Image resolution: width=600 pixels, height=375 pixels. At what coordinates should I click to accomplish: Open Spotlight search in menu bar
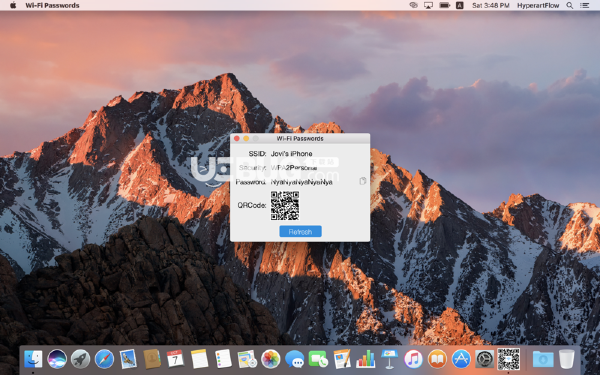[x=570, y=5]
